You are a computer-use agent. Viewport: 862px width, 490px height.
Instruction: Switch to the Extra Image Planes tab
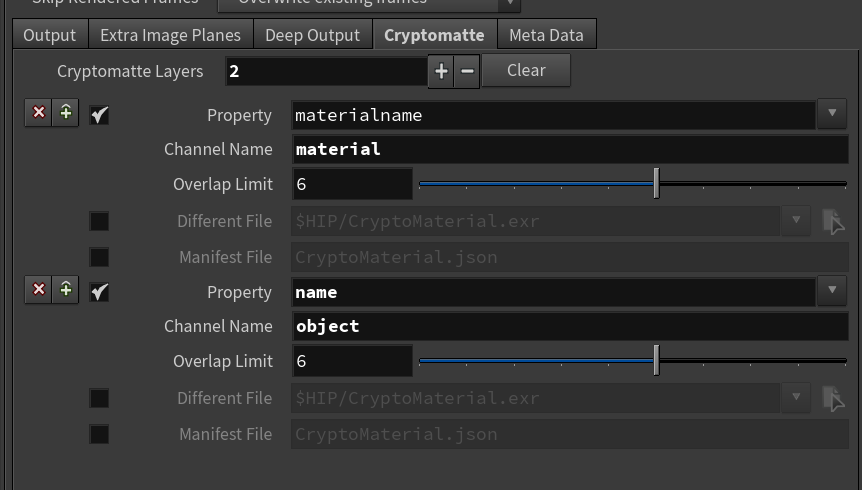(170, 35)
